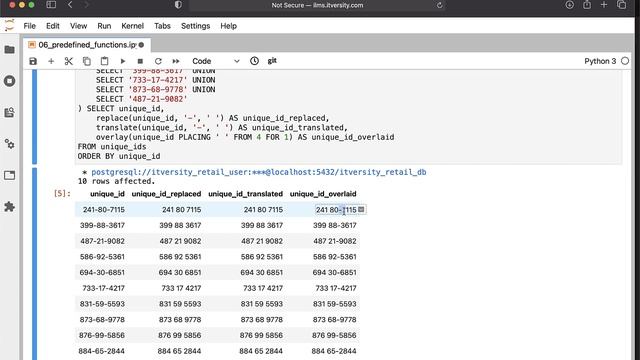Click the kernel status circle indicator

point(625,61)
